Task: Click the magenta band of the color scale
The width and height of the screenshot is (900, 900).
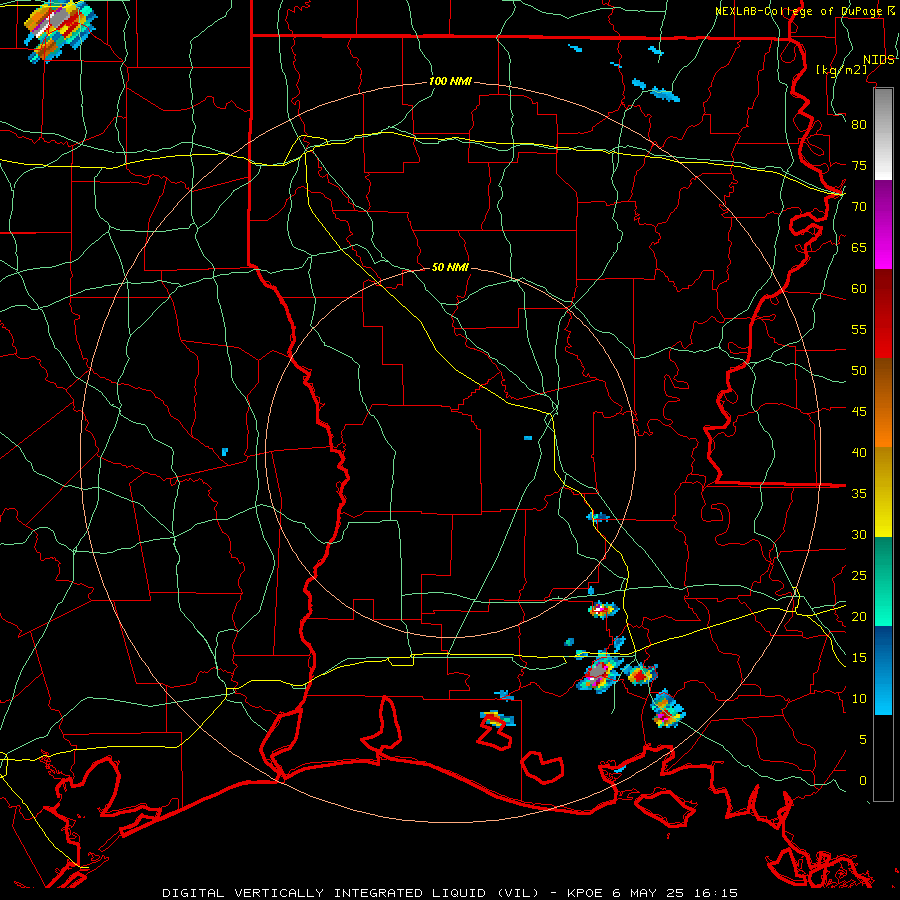Action: 883,225
